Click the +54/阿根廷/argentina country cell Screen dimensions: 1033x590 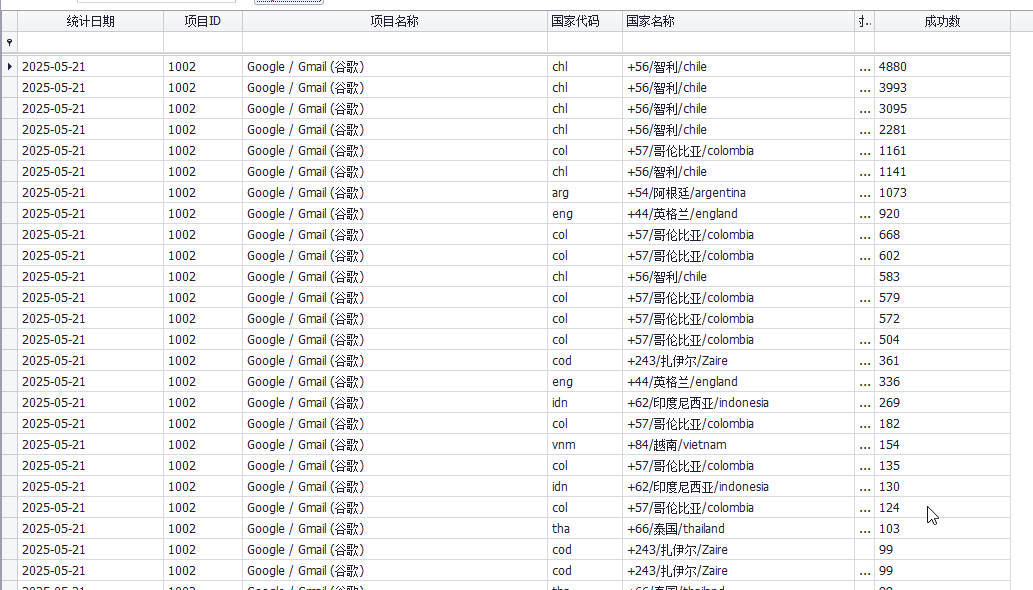tap(739, 193)
